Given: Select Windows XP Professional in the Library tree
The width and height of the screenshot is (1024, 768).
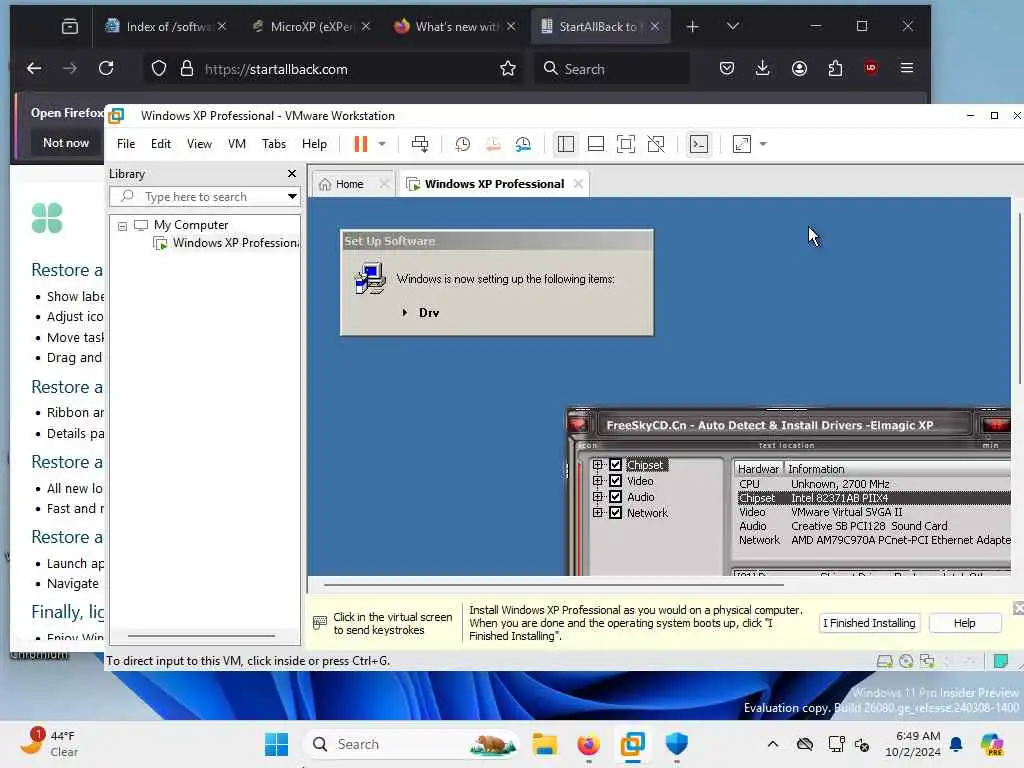Looking at the screenshot, I should click(225, 243).
